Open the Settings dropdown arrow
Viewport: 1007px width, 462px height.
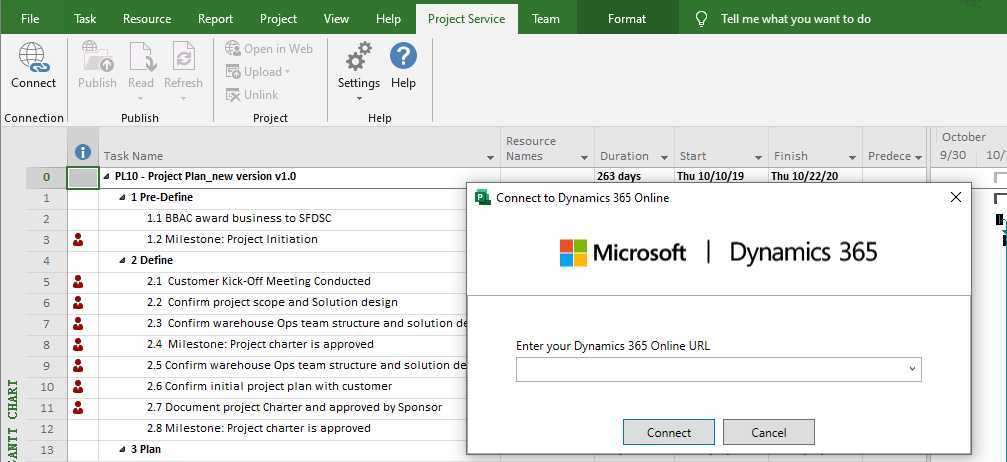[358, 98]
